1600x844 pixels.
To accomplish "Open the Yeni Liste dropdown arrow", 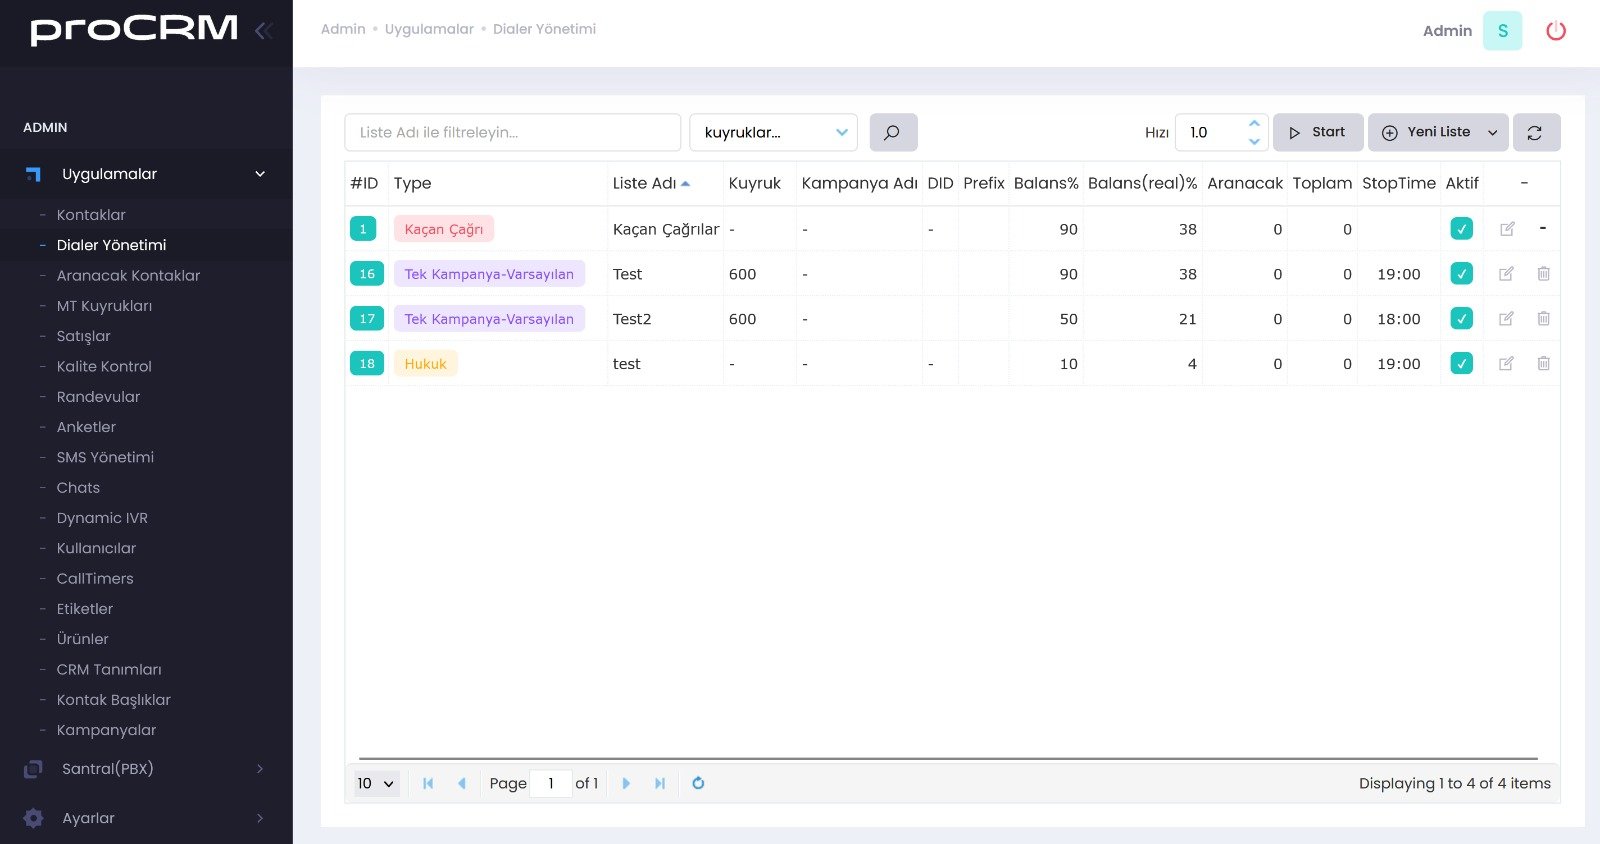I will coord(1493,132).
